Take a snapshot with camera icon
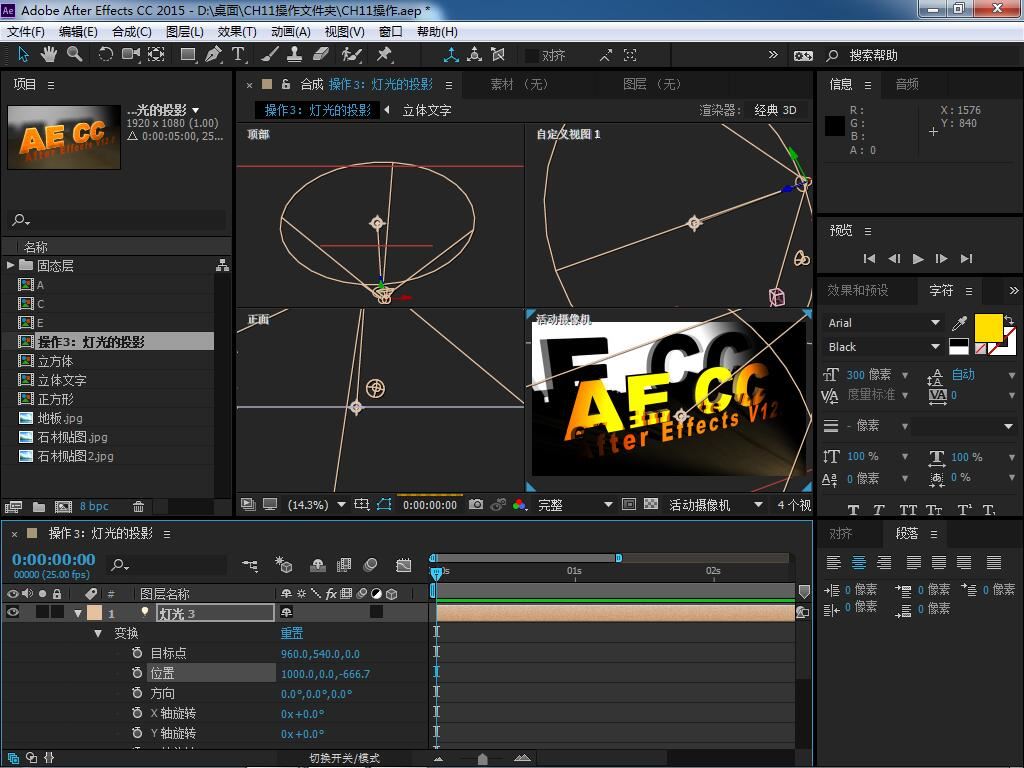 [476, 505]
